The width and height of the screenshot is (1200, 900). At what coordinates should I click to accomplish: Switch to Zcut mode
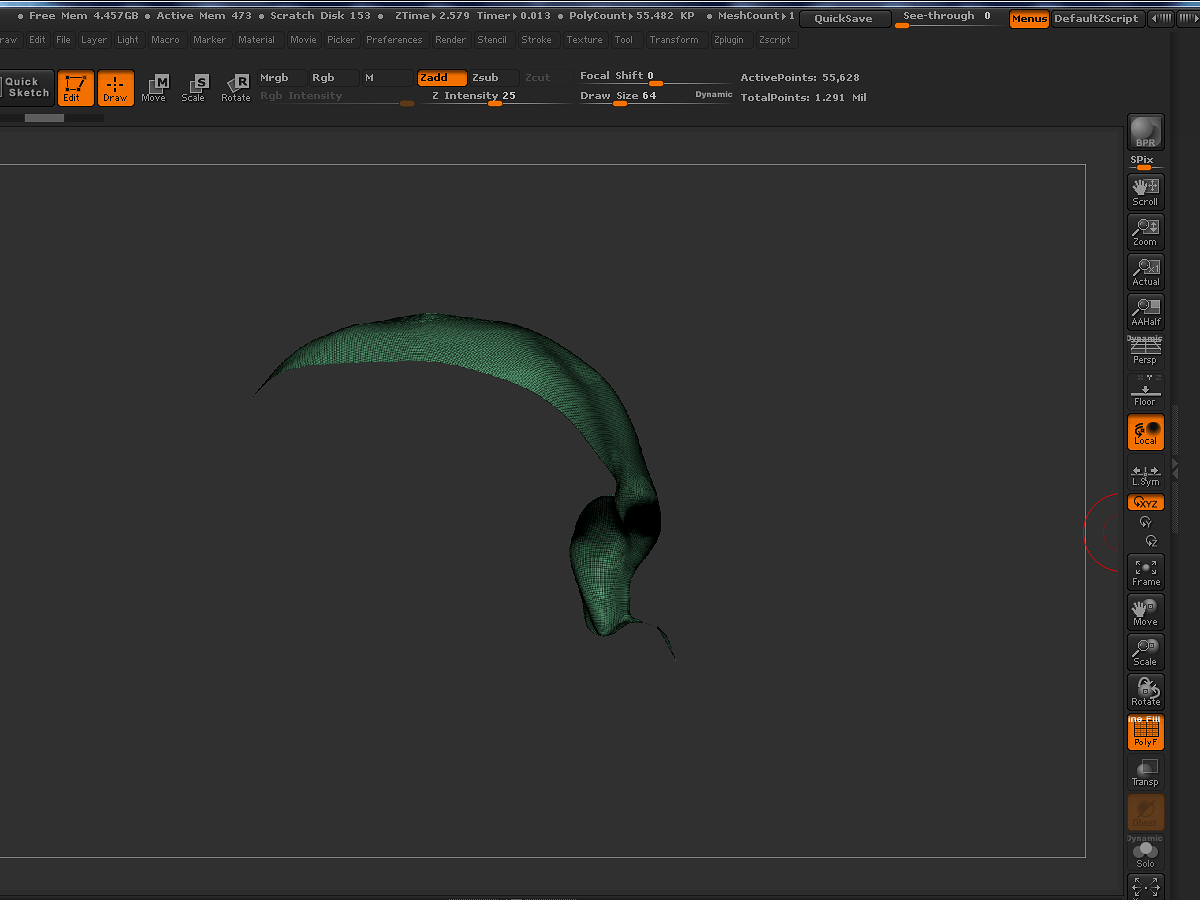[545, 78]
